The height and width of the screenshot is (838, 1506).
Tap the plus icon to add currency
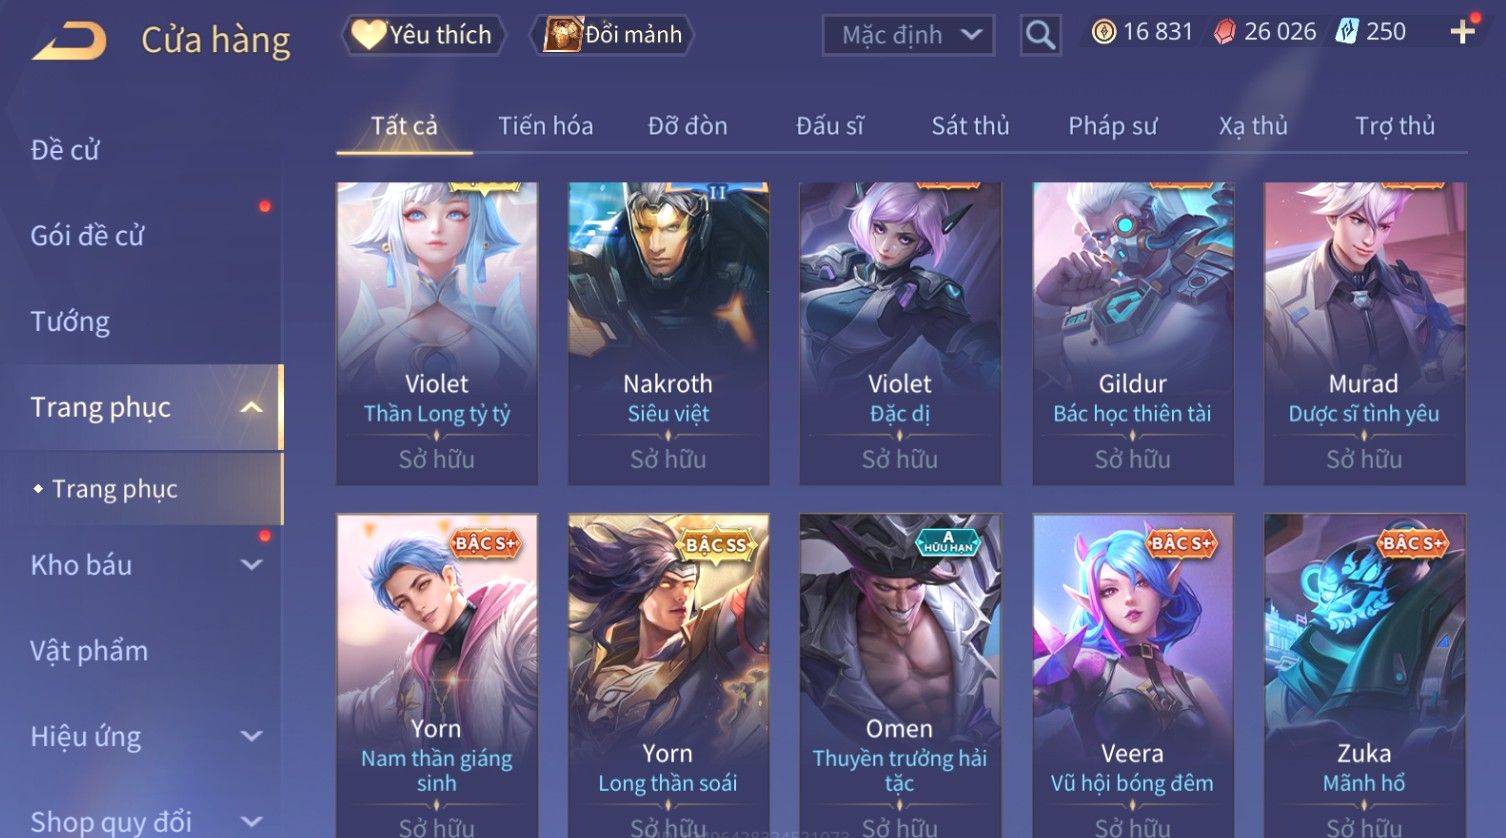tap(1462, 32)
